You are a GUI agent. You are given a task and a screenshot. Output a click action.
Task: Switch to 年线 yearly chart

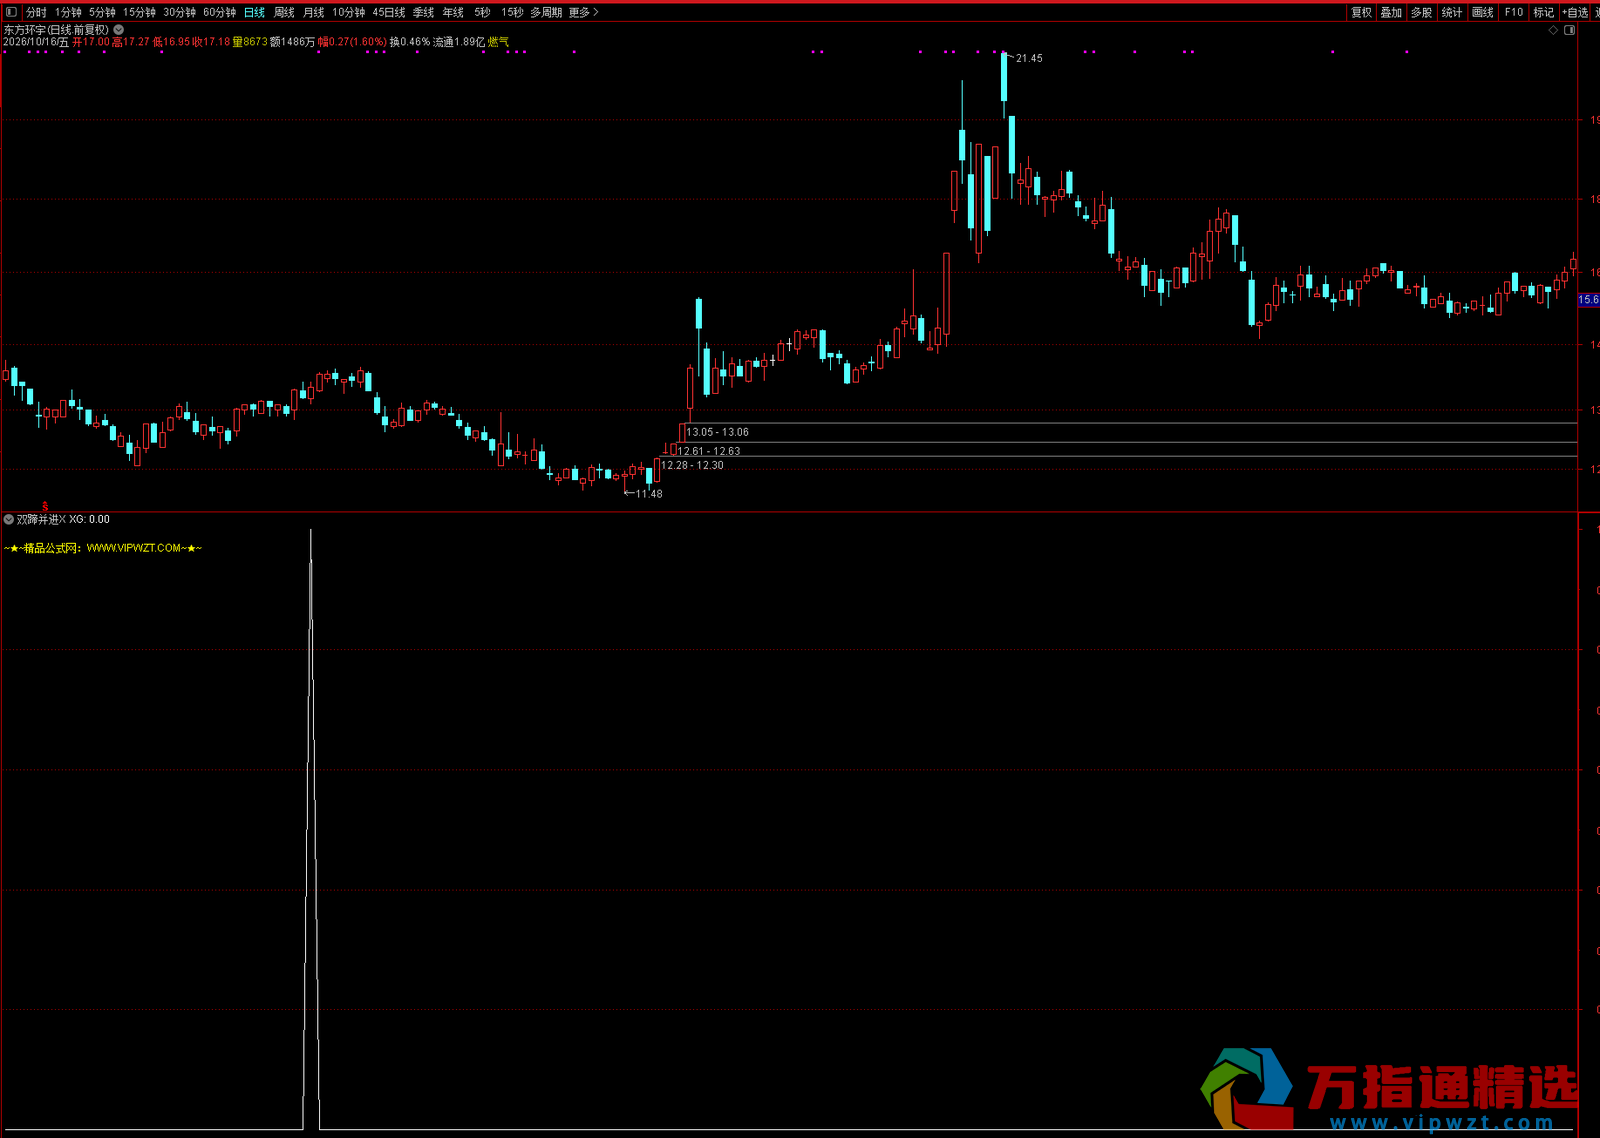[x=453, y=12]
